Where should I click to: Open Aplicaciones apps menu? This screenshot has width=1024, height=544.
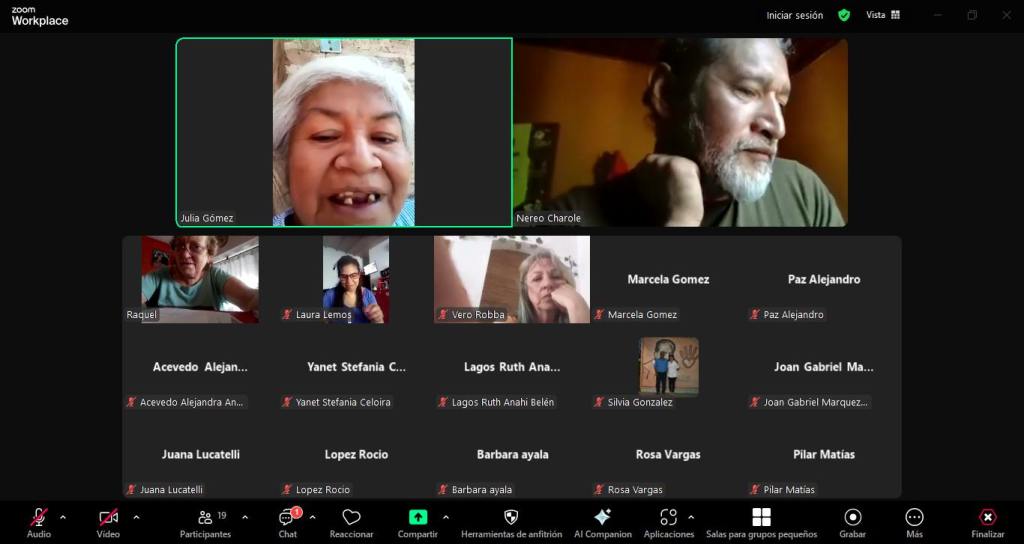point(669,522)
